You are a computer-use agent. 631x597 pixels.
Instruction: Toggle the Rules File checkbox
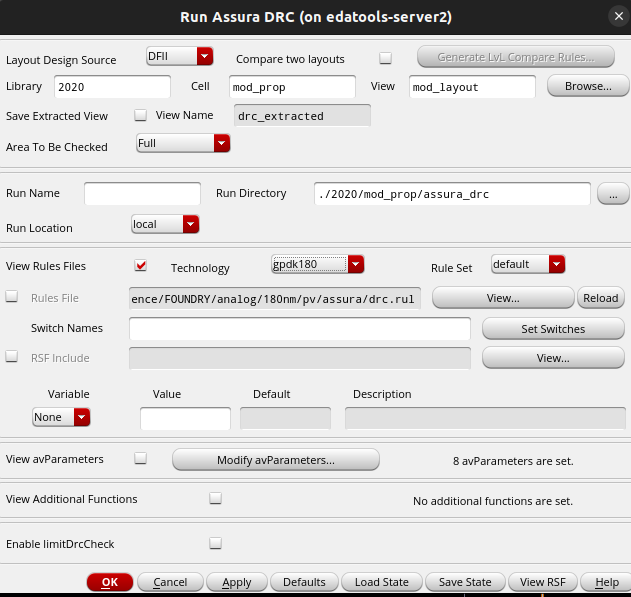click(12, 297)
